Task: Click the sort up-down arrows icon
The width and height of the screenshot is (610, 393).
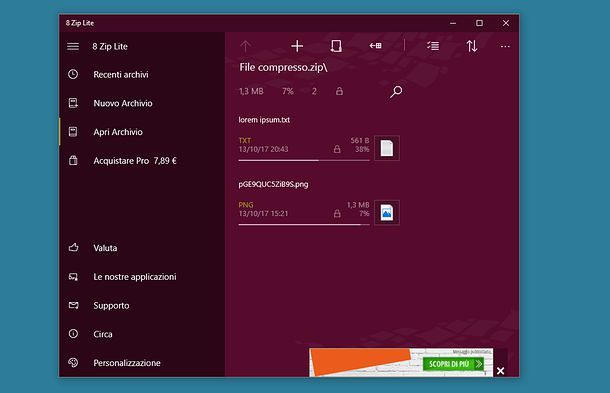Action: coord(472,46)
